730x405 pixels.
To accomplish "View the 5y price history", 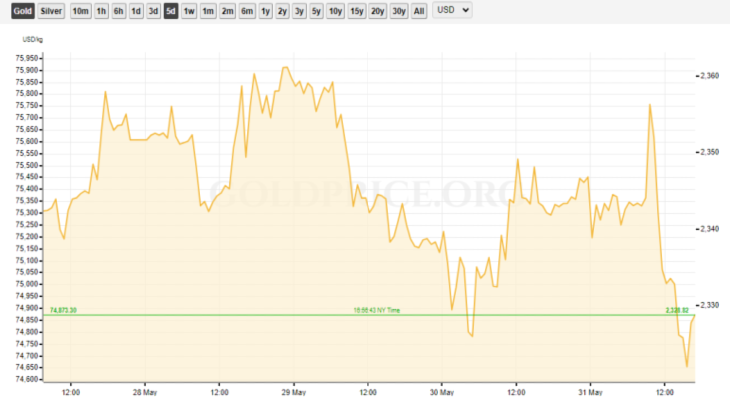I will (316, 11).
